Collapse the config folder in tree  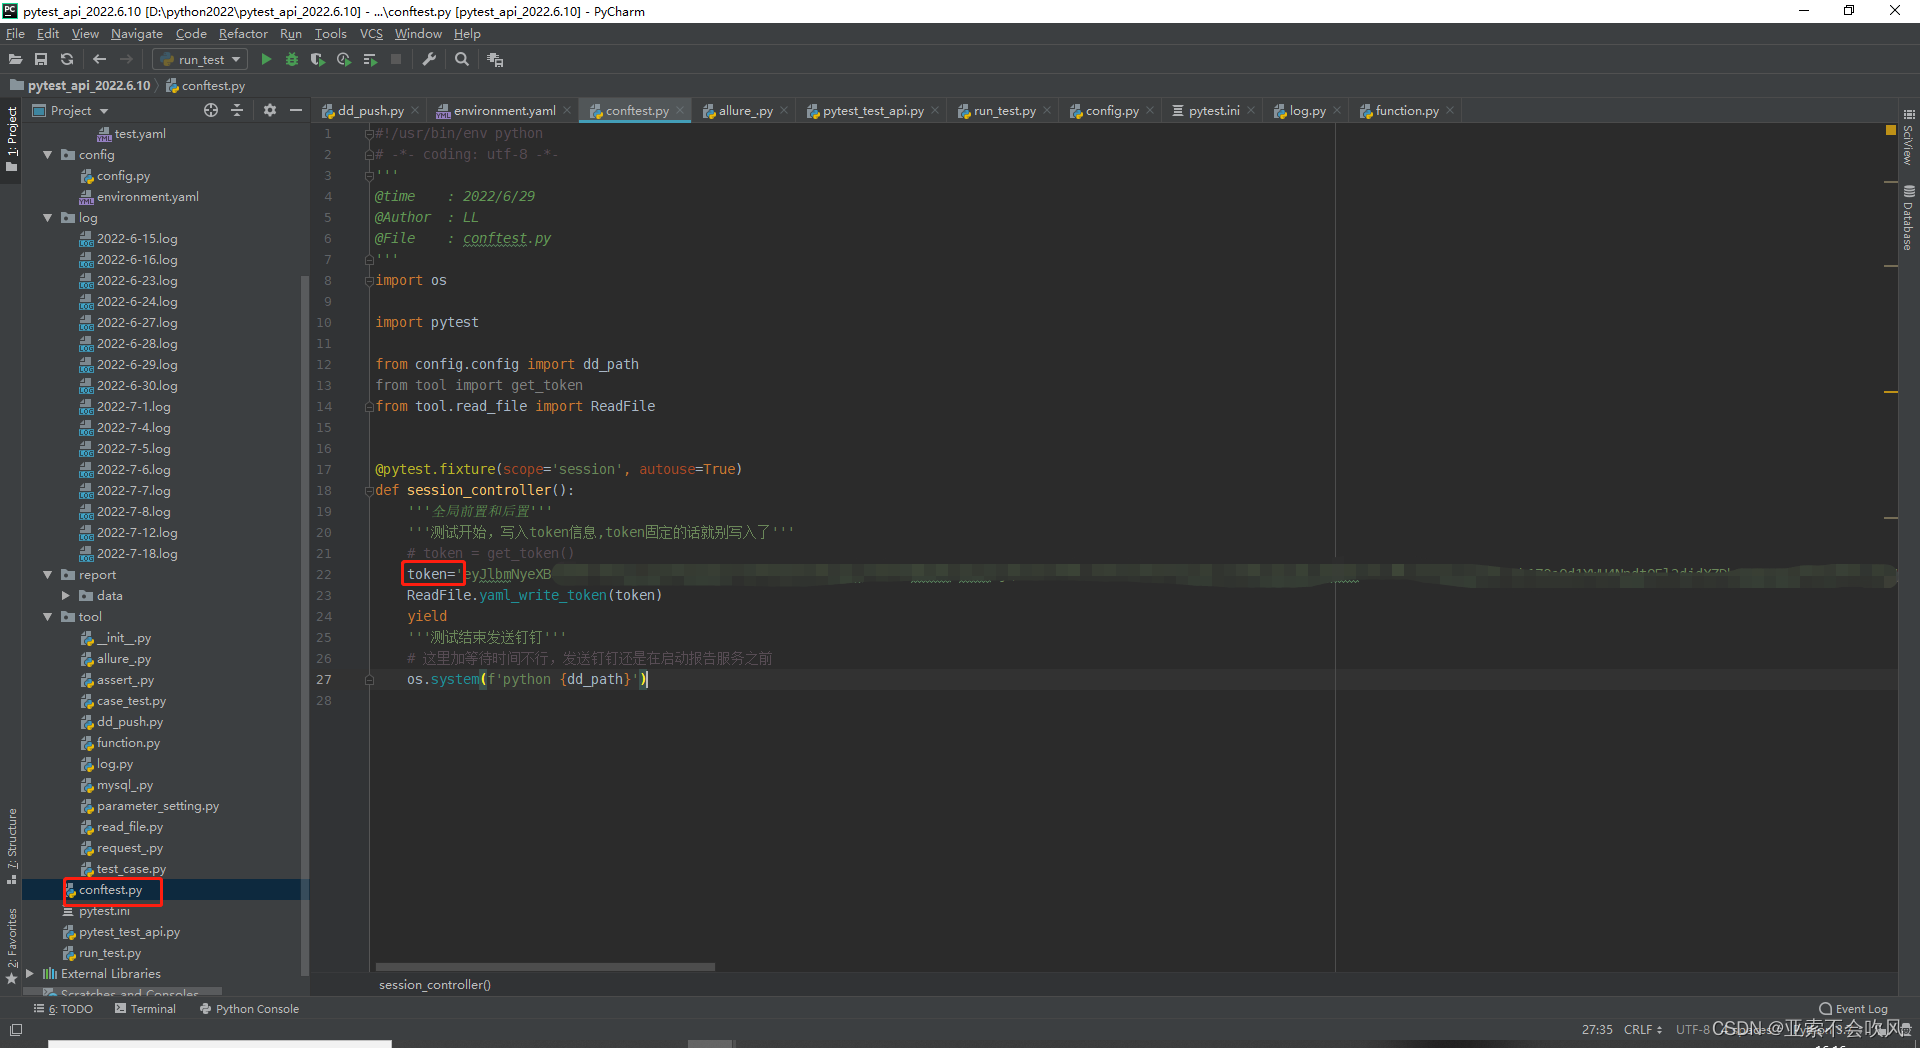[47, 155]
